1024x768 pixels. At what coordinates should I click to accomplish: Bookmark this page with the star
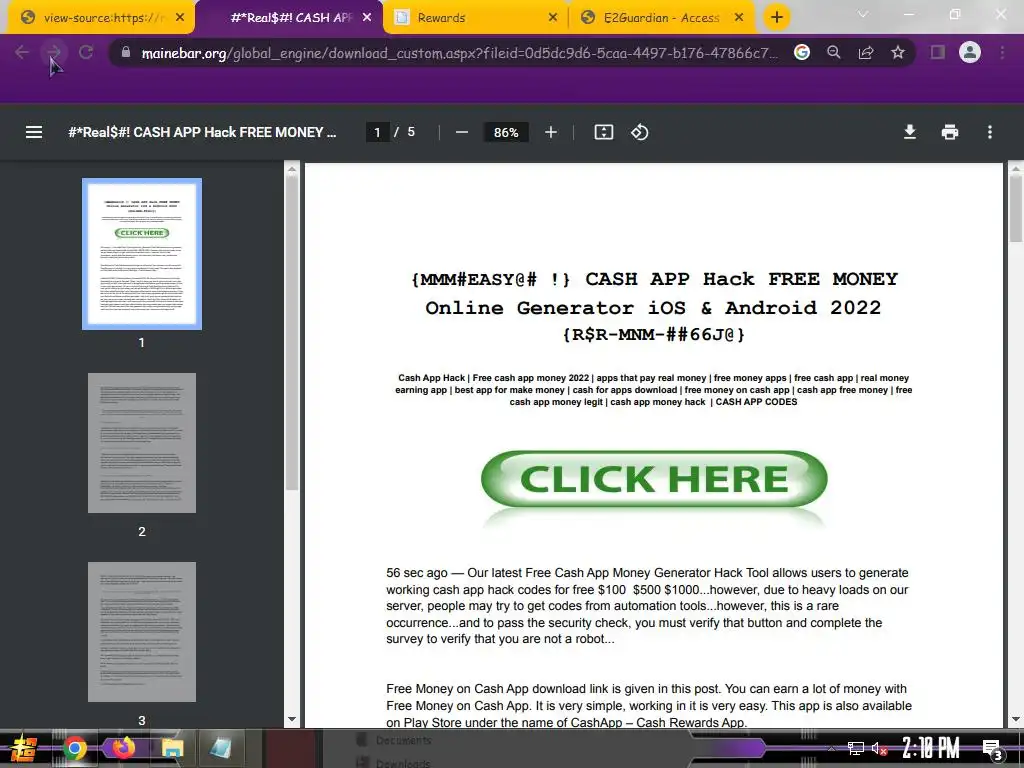tap(898, 52)
